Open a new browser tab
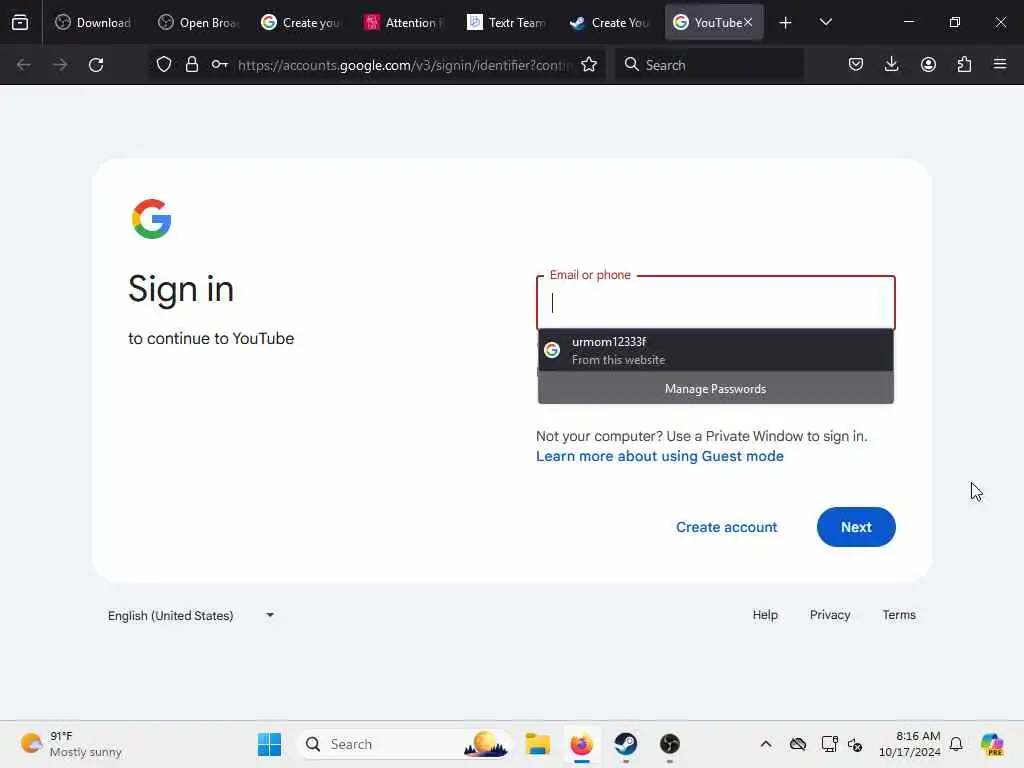 point(786,23)
